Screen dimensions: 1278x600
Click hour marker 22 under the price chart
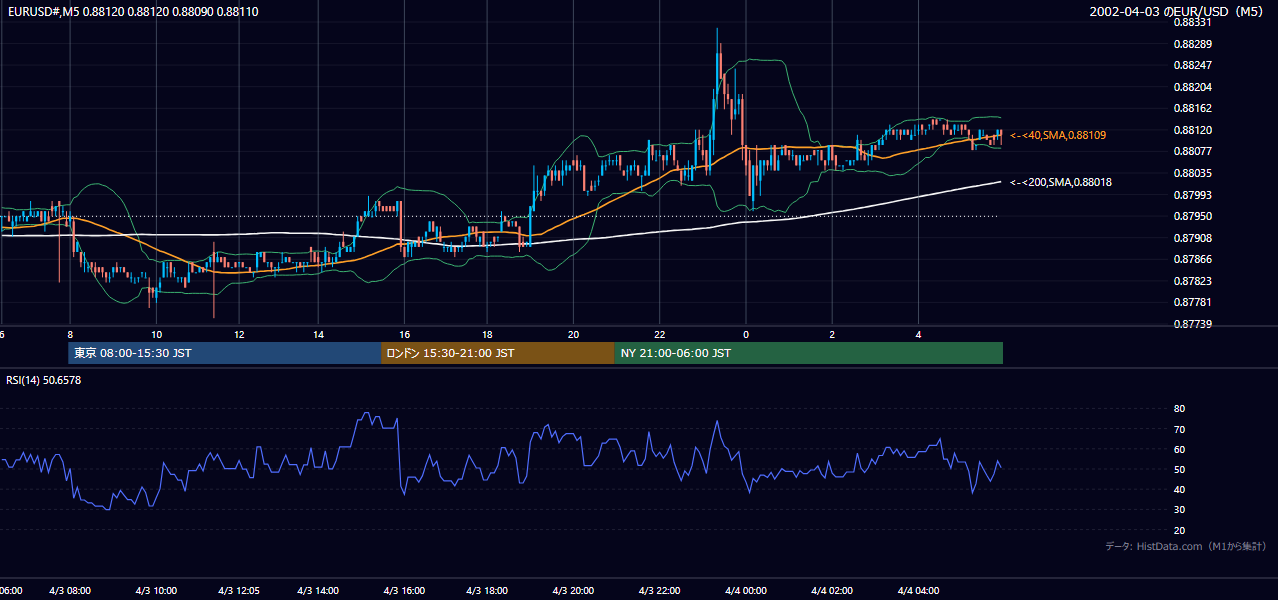coord(660,334)
